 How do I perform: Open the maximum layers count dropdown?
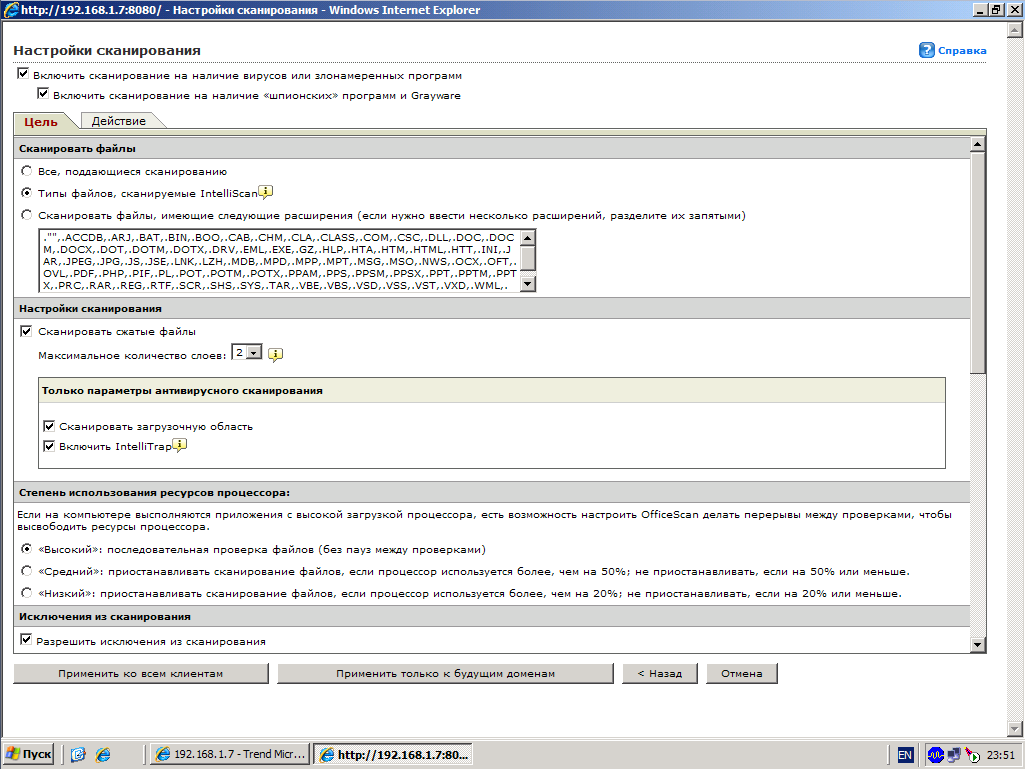[247, 352]
